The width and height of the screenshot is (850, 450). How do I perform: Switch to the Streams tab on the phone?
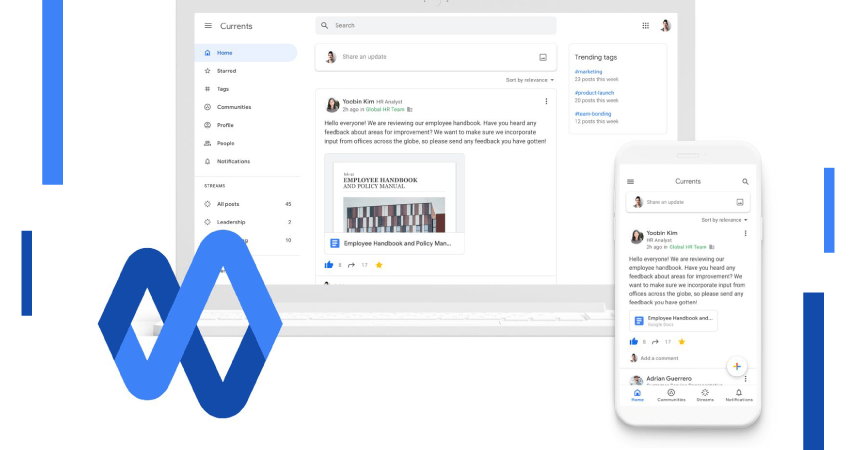[705, 394]
